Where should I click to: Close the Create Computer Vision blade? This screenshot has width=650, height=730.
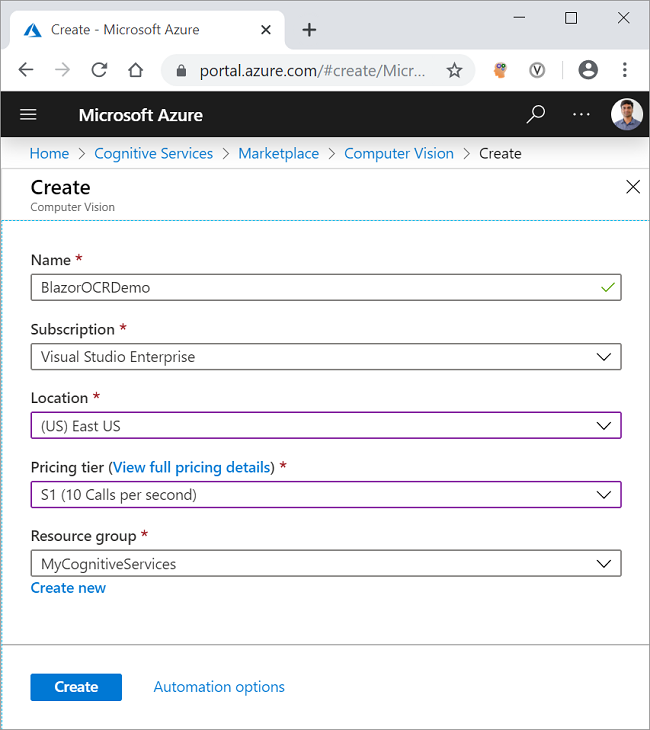pos(632,187)
